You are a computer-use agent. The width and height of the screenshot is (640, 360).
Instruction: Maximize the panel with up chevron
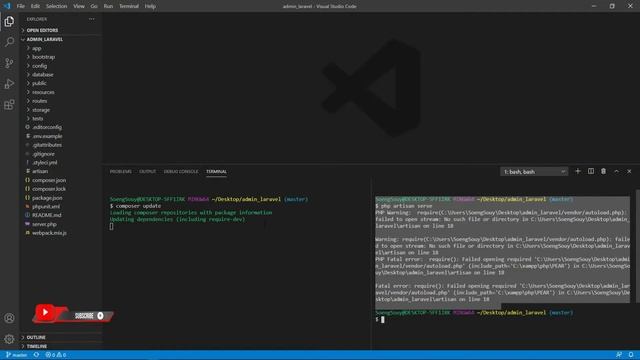616,171
